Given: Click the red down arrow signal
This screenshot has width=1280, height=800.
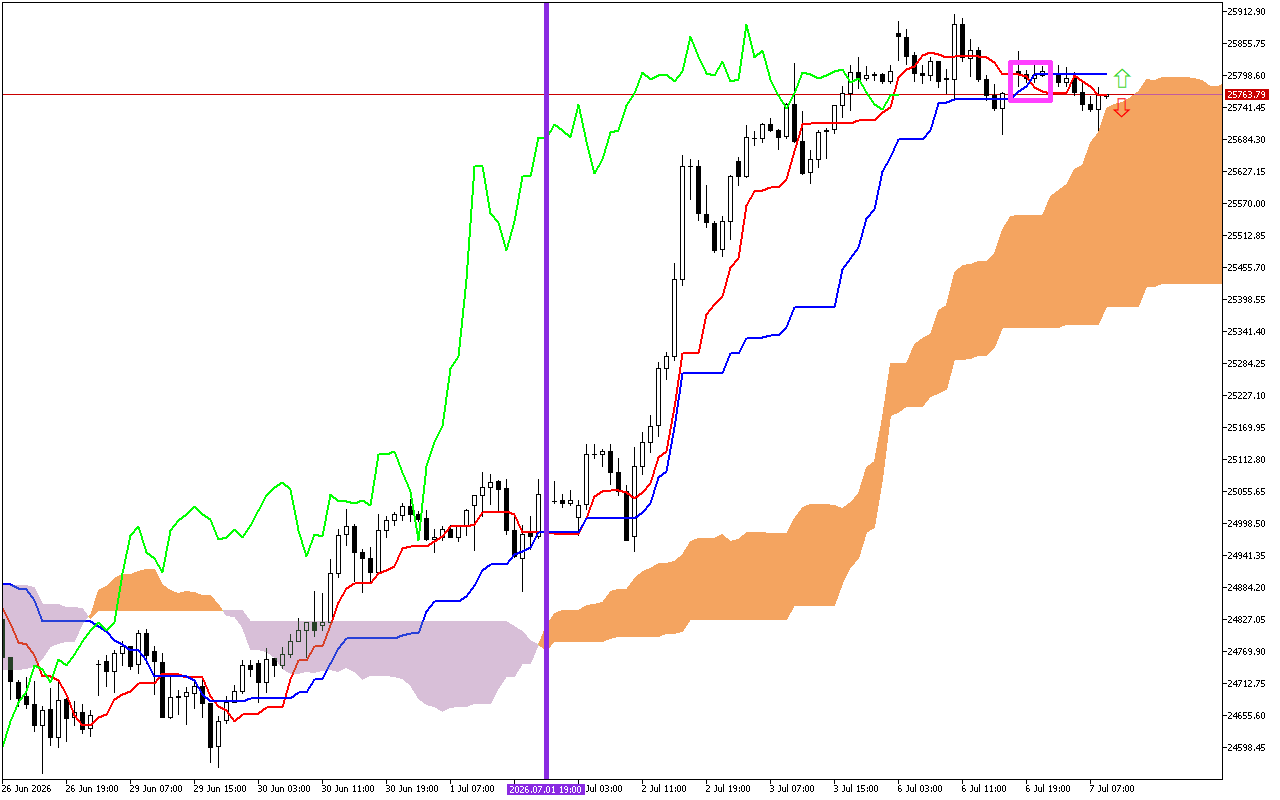Looking at the screenshot, I should 1122,107.
